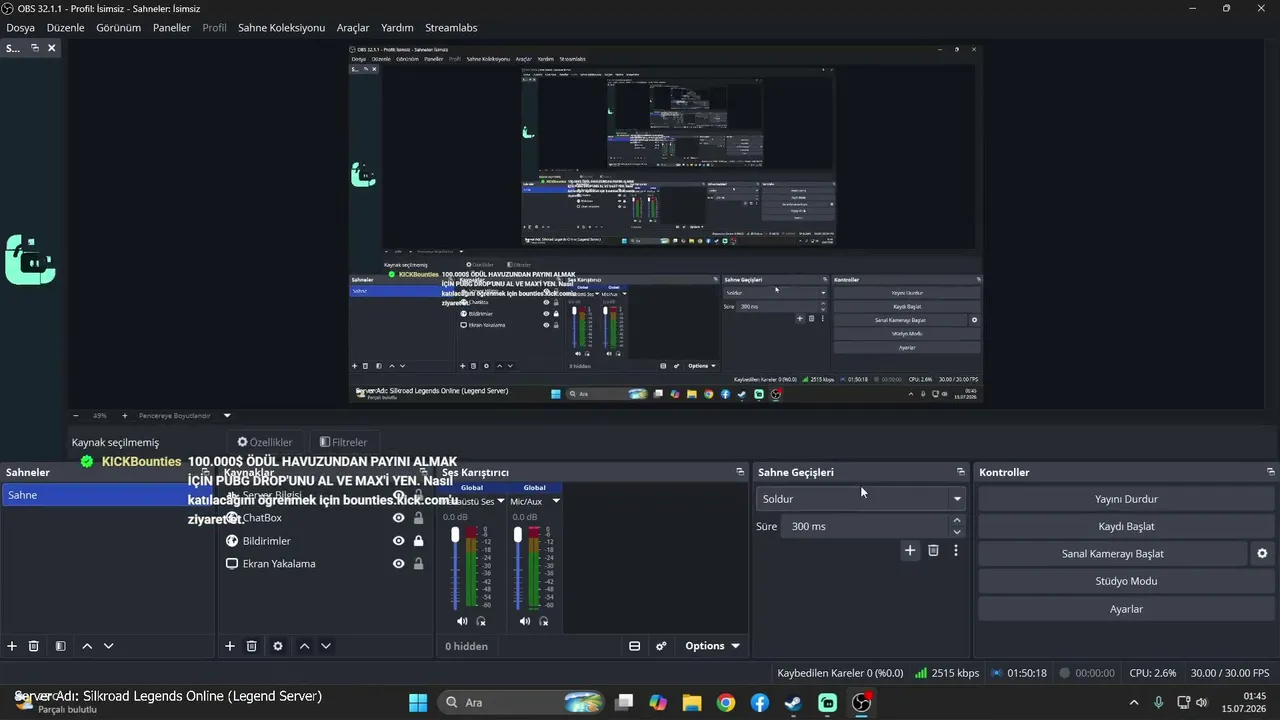1280x720 pixels.
Task: Hide the ChatBox source
Action: click(x=398, y=518)
